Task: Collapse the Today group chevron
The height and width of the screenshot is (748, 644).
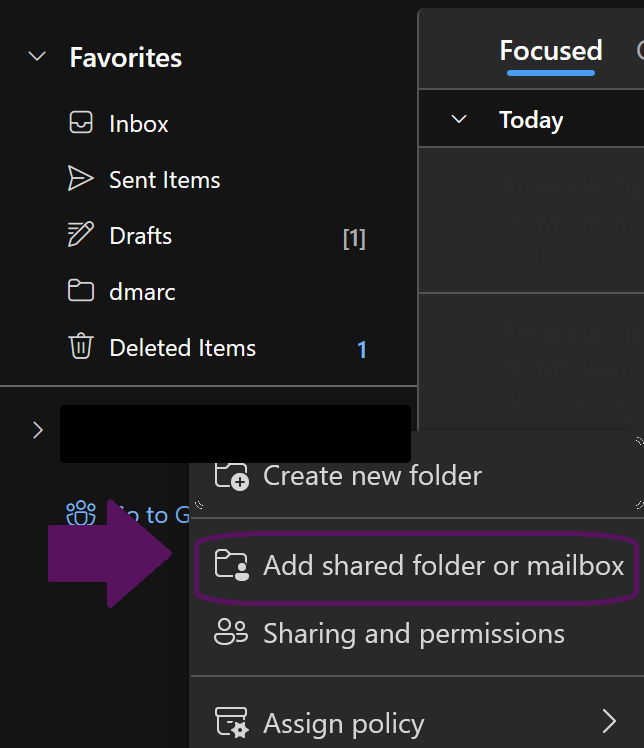Action: (x=459, y=119)
